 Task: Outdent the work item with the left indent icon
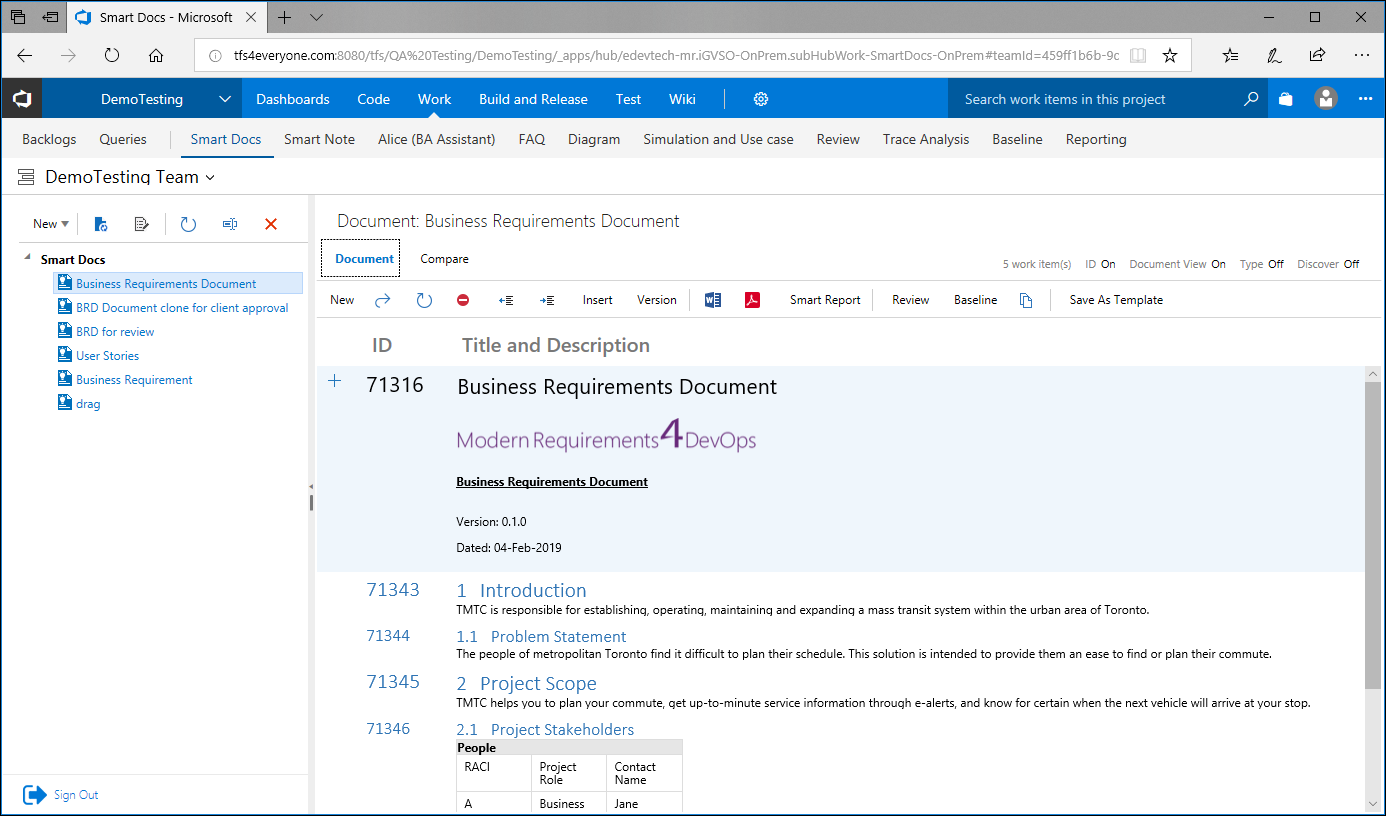(x=506, y=300)
